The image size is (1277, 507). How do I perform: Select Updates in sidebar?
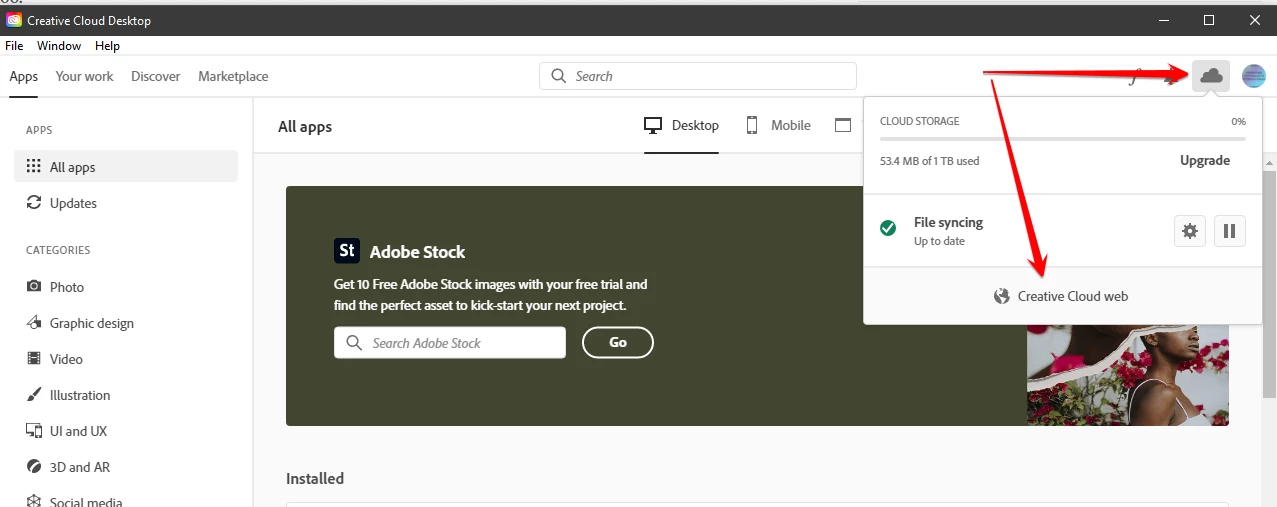tap(126, 203)
